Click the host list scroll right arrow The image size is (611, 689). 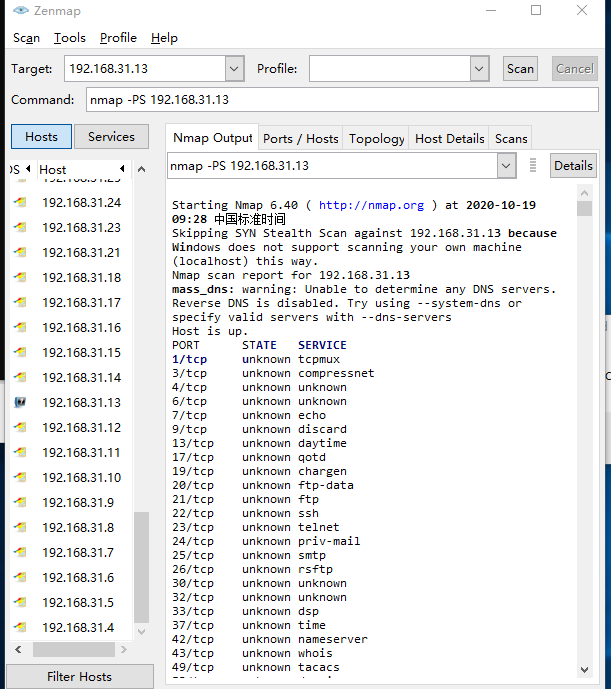124,649
